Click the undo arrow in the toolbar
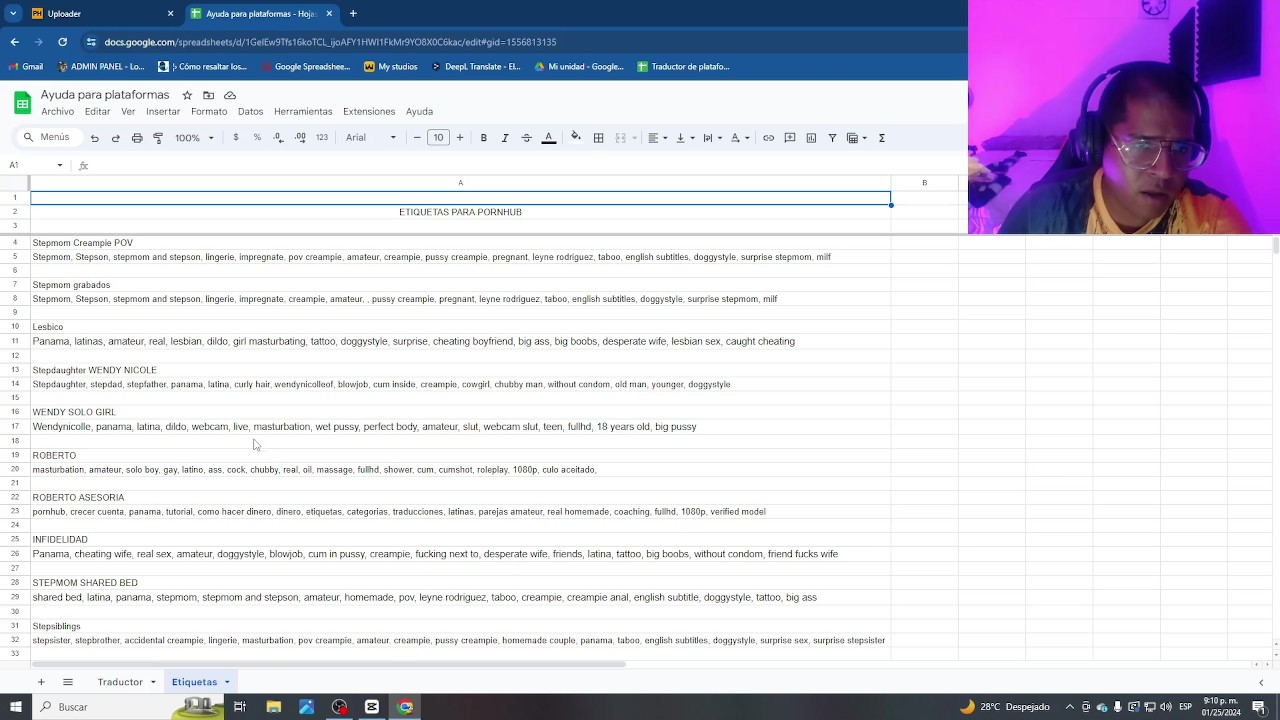The width and height of the screenshot is (1280, 720). [94, 138]
